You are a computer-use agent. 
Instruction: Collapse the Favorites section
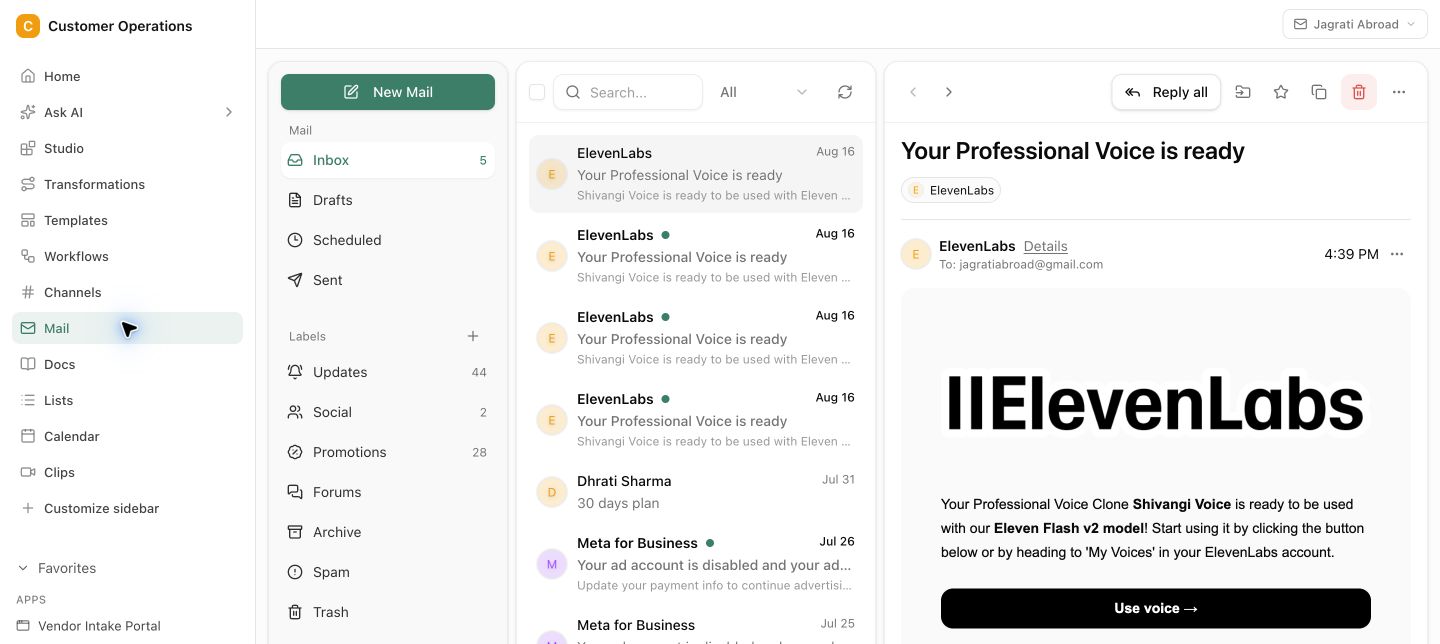57,568
